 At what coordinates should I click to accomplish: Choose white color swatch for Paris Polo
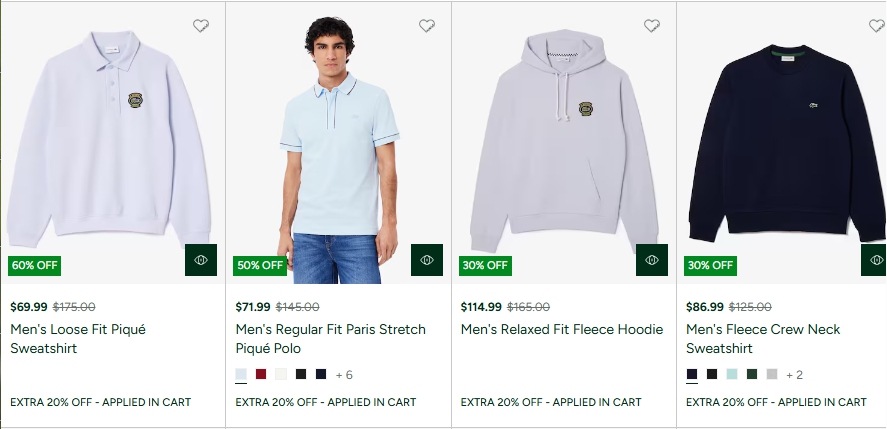click(x=281, y=374)
